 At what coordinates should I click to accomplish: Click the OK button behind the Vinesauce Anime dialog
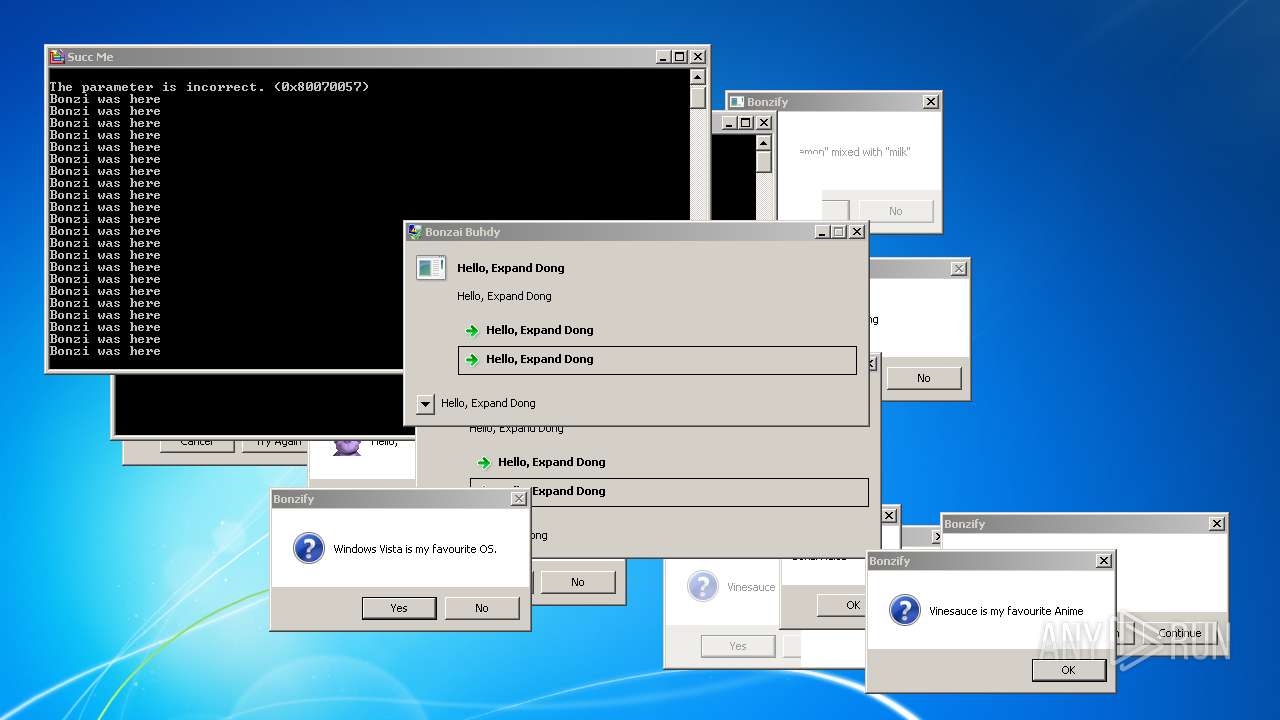[x=842, y=605]
